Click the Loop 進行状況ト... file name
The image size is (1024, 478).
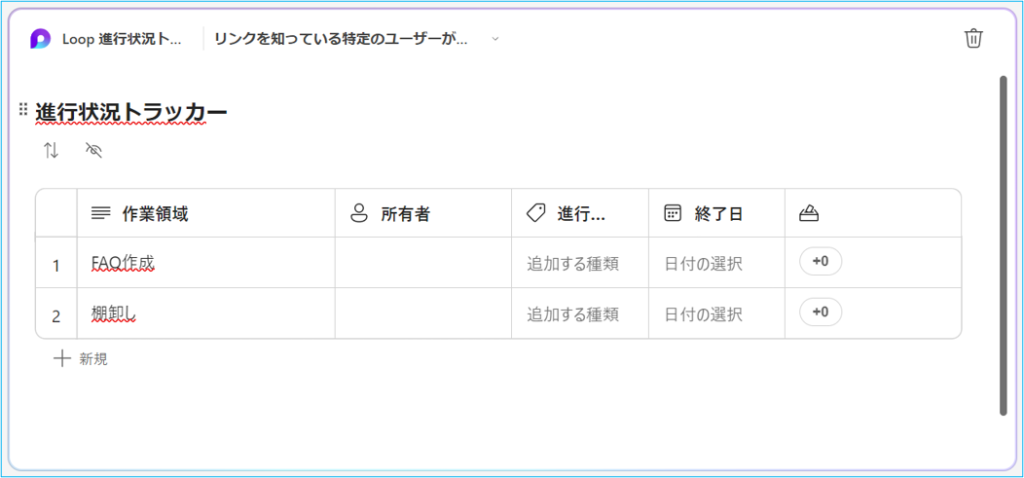[x=122, y=39]
